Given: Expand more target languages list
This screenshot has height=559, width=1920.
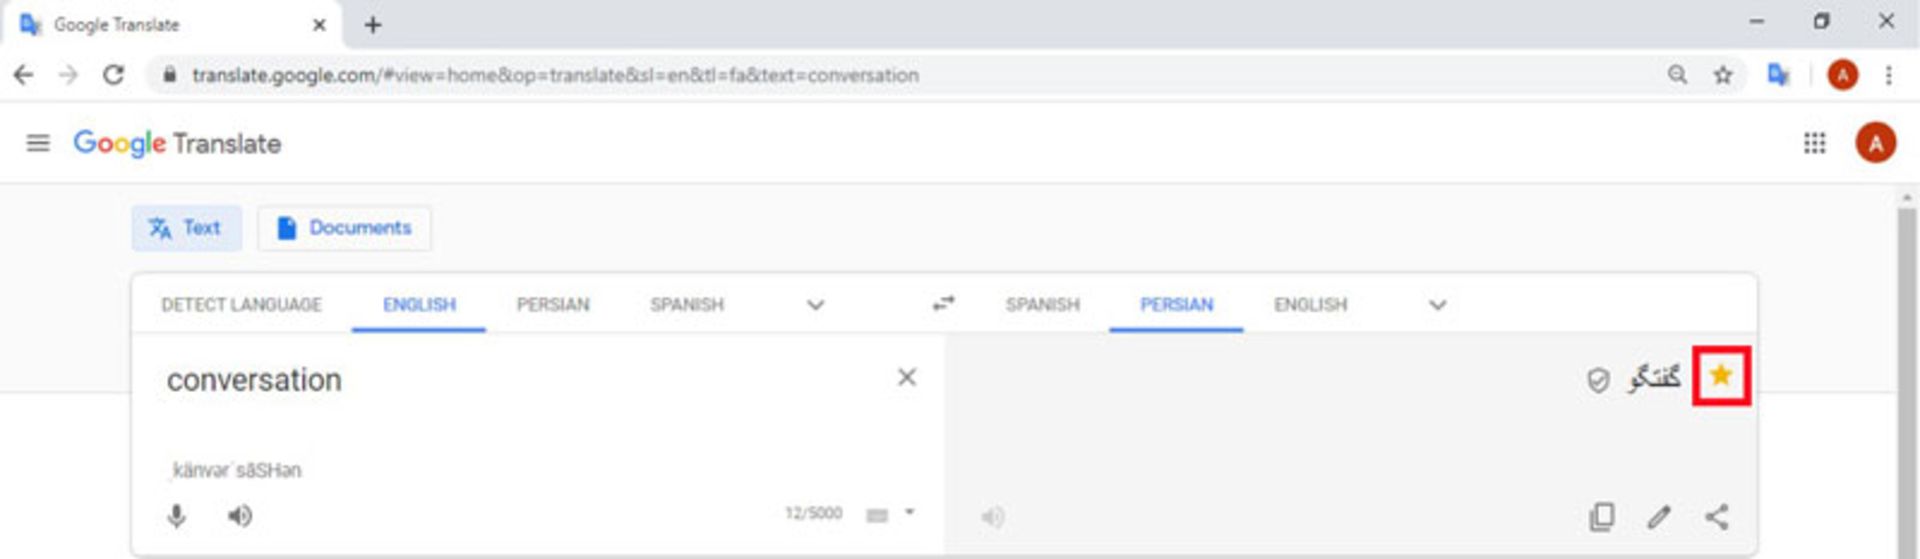Looking at the screenshot, I should point(1437,305).
